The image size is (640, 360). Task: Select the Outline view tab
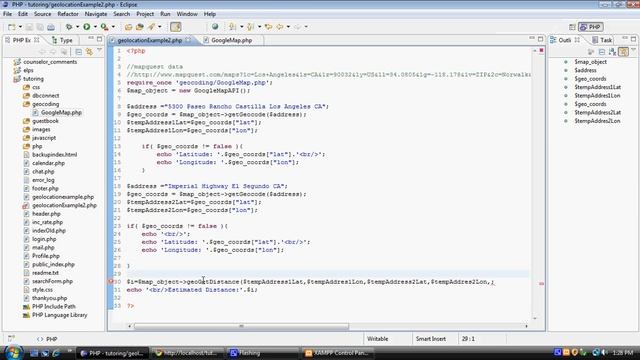pos(565,40)
